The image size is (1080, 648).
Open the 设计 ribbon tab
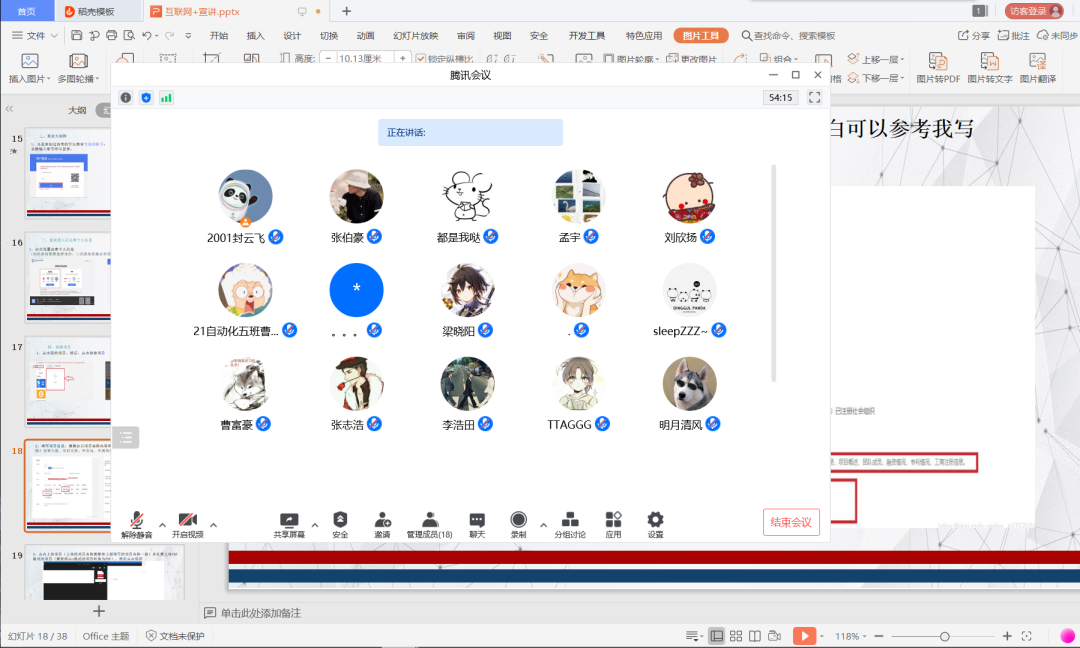pos(292,36)
